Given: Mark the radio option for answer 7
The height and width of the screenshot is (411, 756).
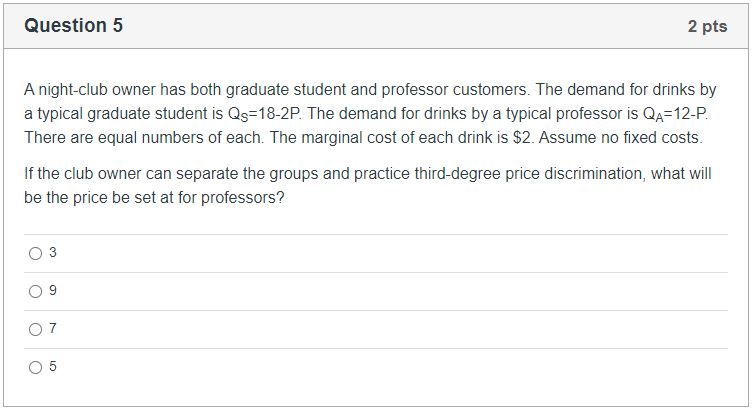Looking at the screenshot, I should 35,329.
